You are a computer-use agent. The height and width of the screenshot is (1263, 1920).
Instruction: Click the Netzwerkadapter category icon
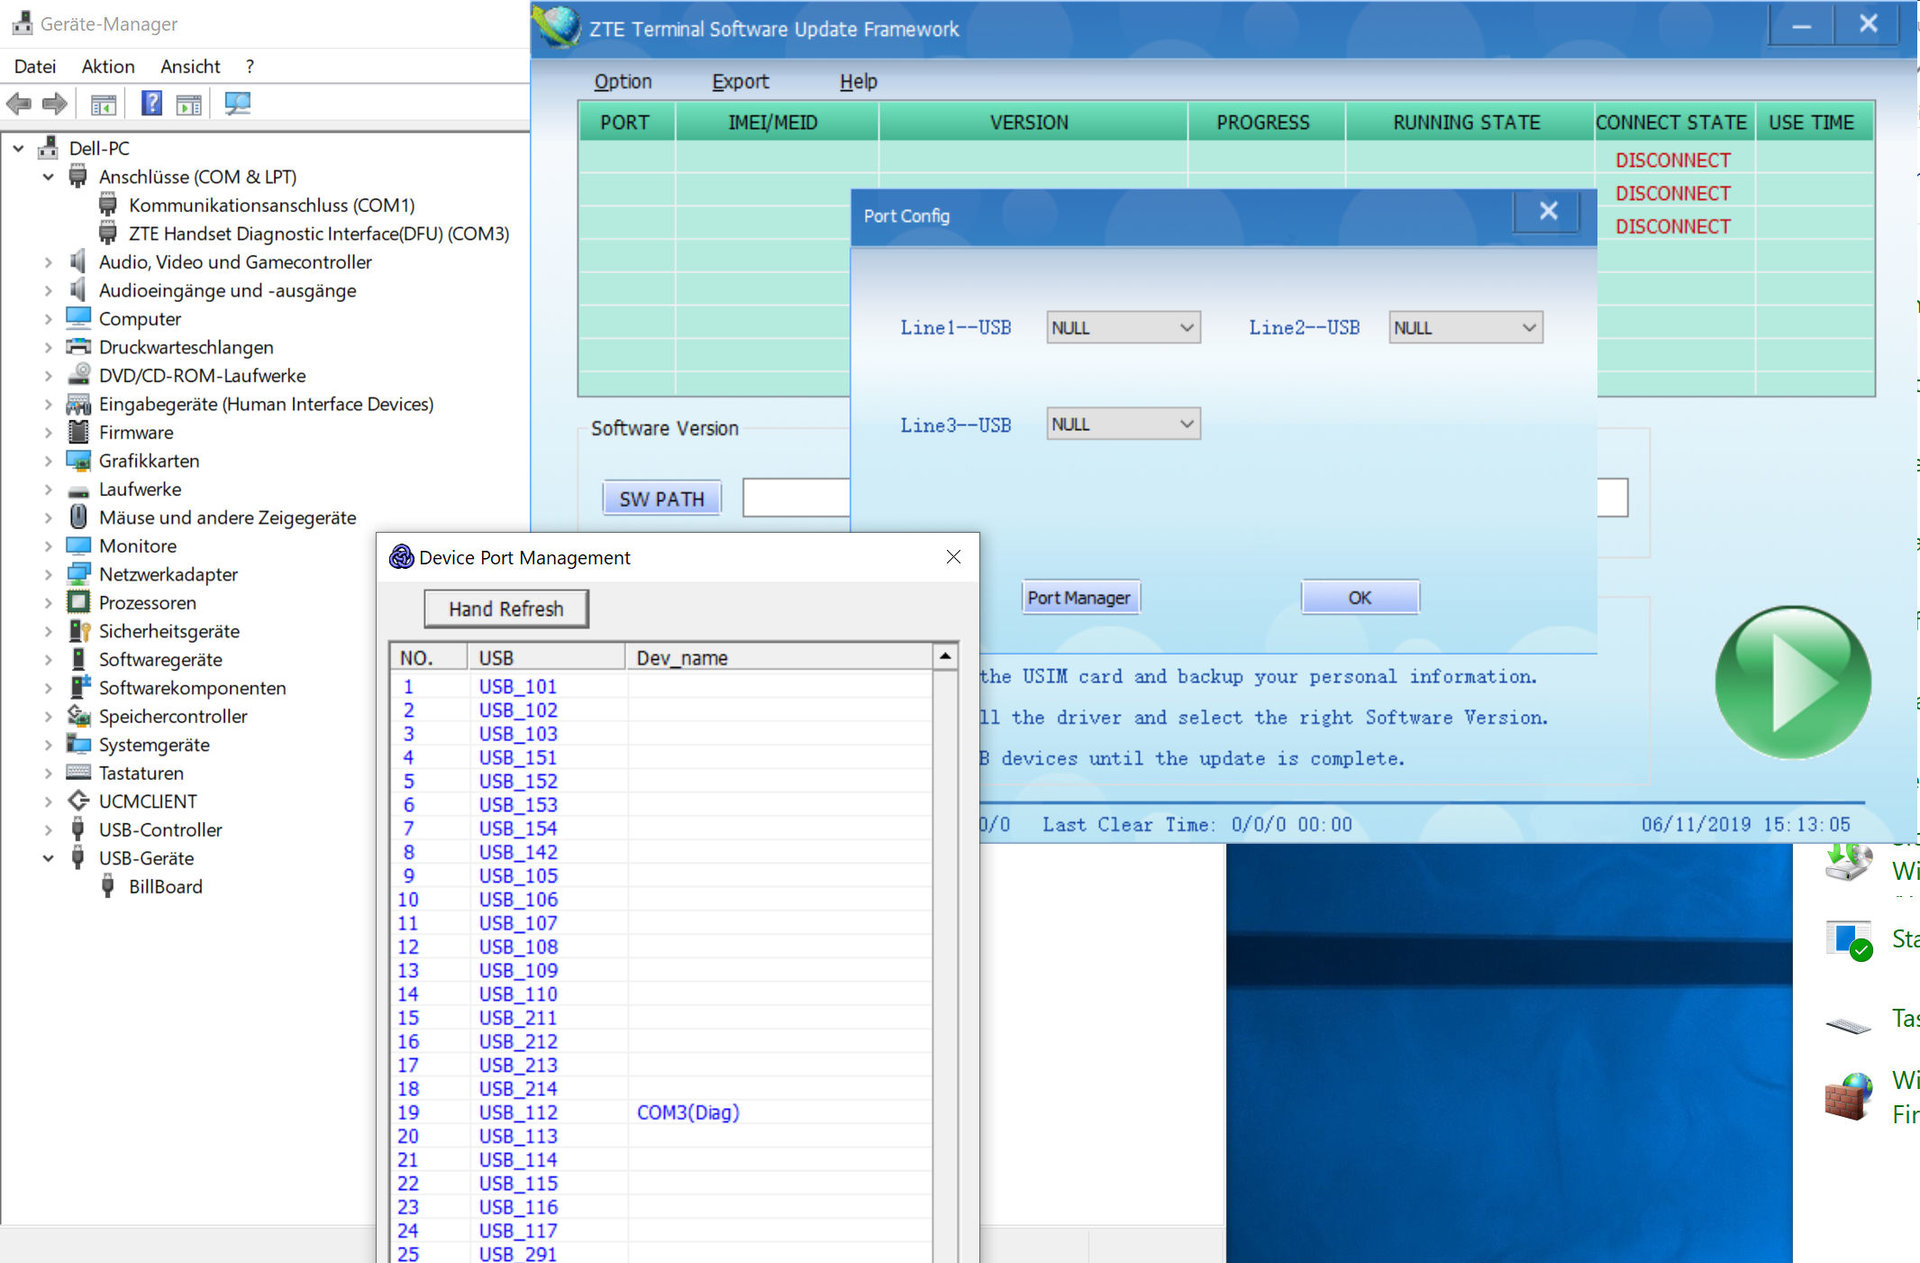pos(78,574)
